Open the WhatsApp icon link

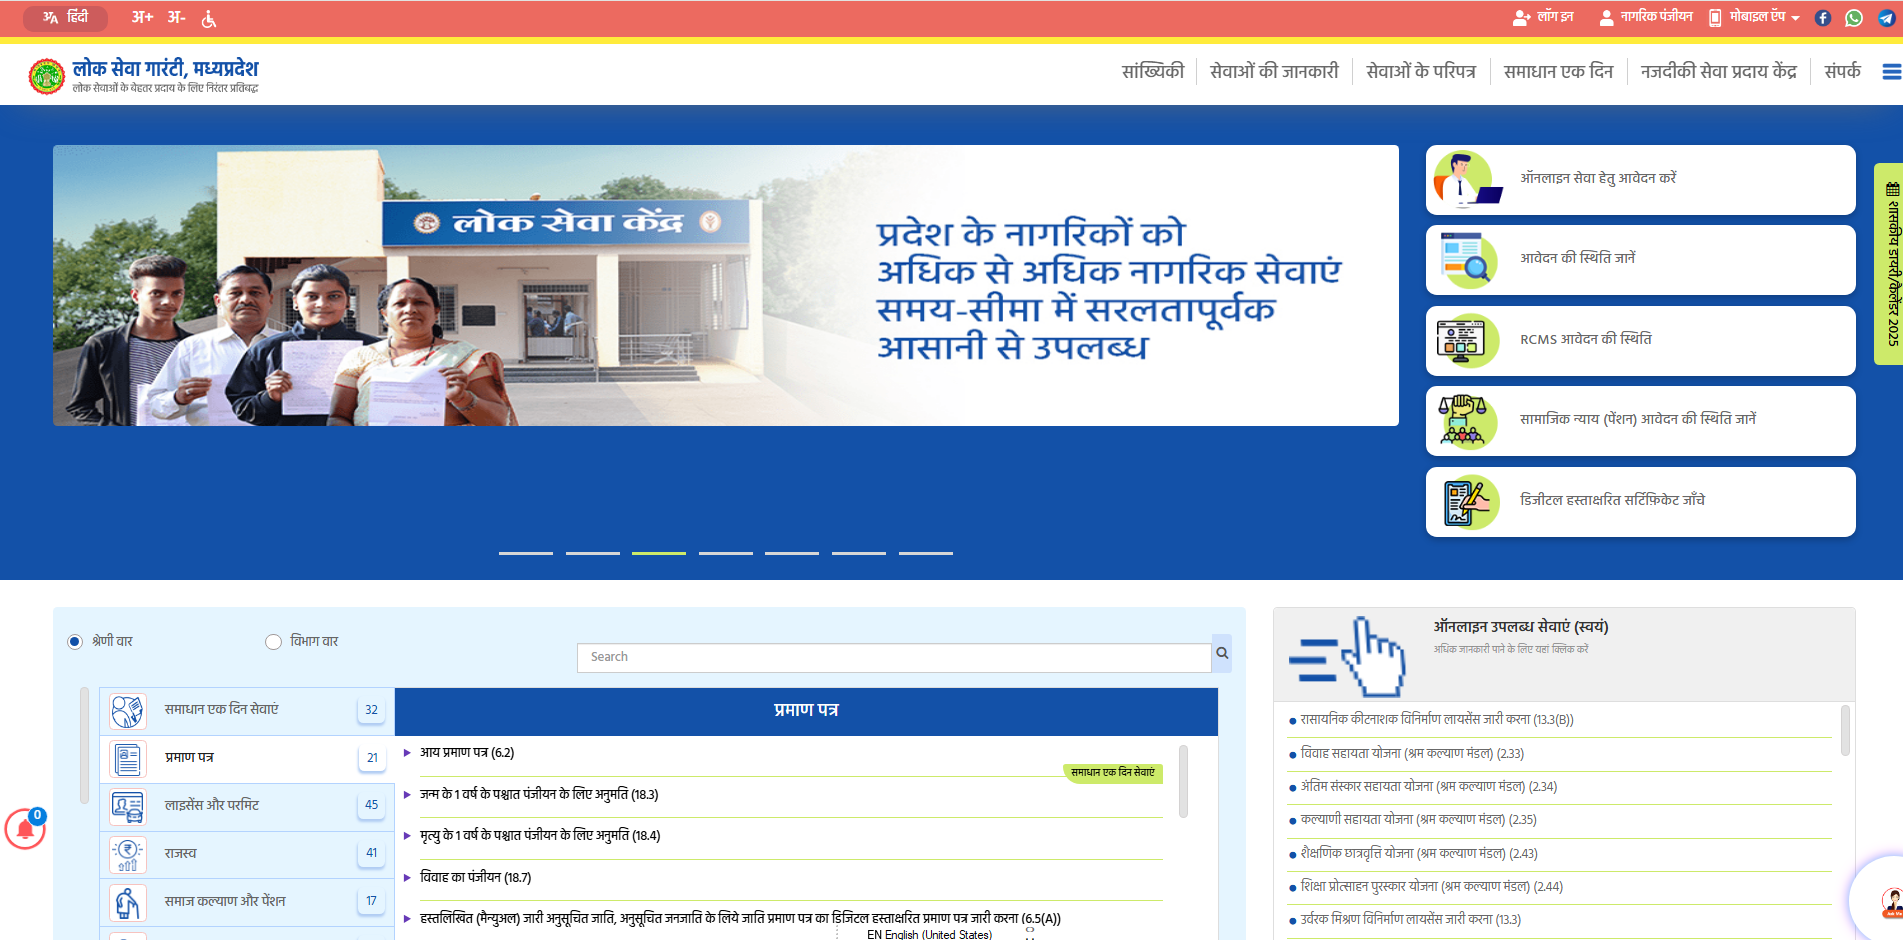[1854, 18]
